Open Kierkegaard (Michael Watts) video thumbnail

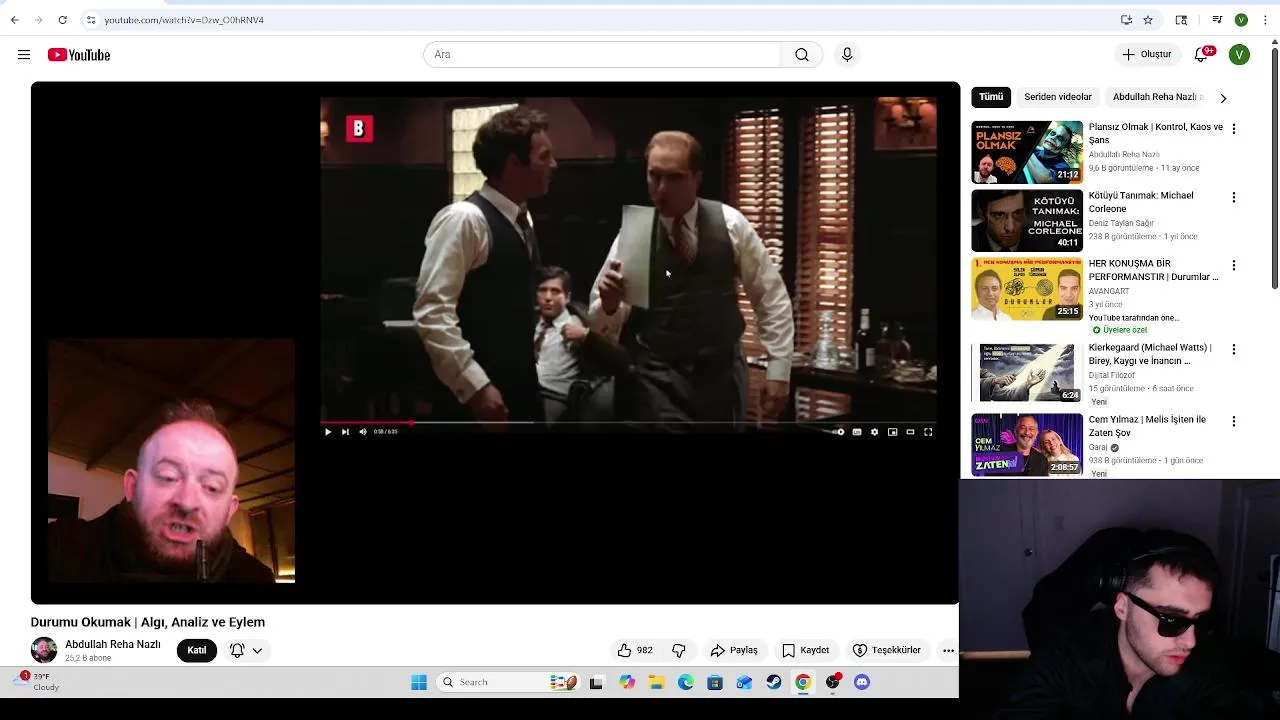coord(1027,372)
